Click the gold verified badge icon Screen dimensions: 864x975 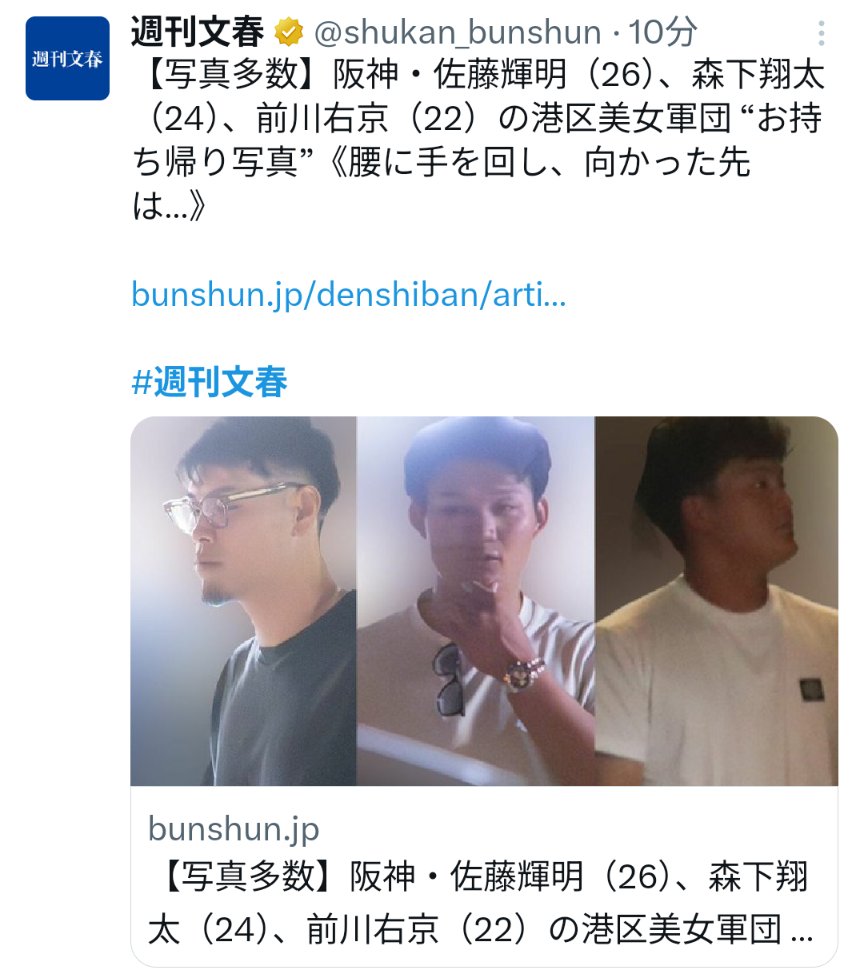(289, 32)
